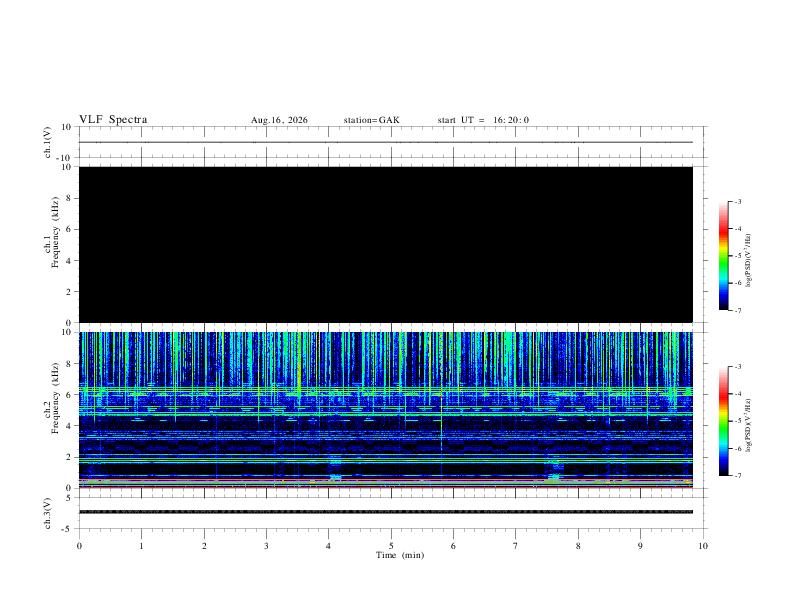Screen dimensions: 792x612
Task: Click the "VLF Spectra" title text
Action: [x=113, y=120]
